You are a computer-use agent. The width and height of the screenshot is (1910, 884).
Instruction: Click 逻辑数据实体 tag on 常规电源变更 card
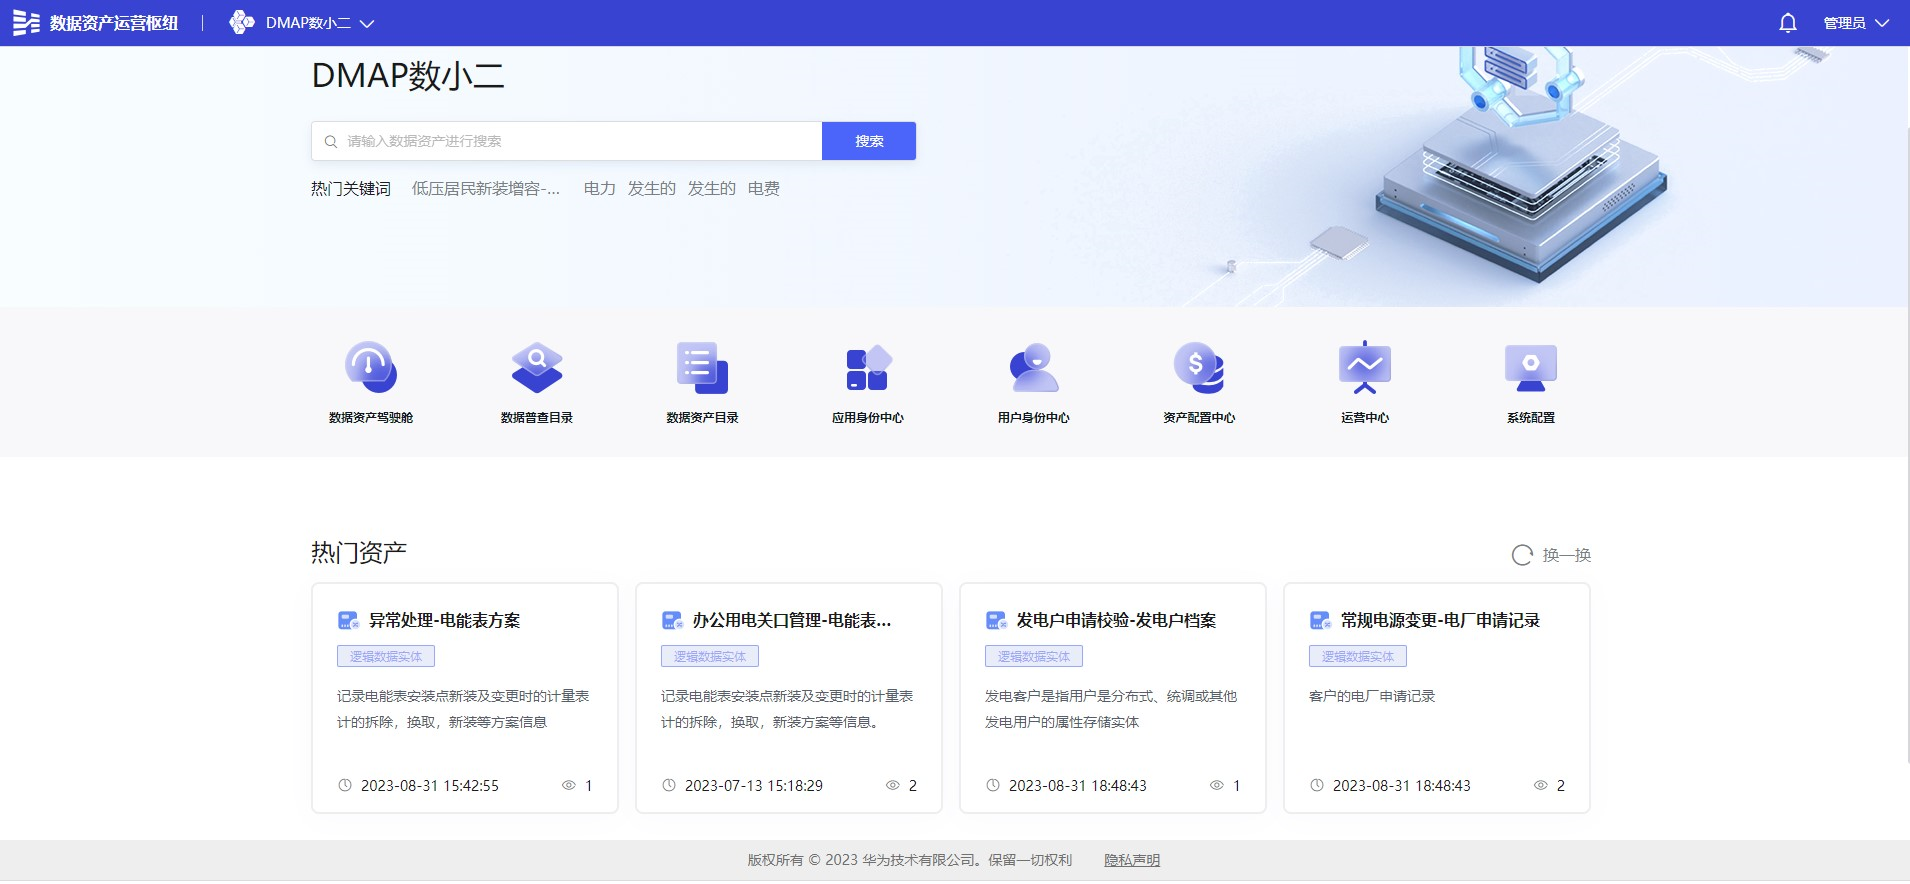(1358, 657)
